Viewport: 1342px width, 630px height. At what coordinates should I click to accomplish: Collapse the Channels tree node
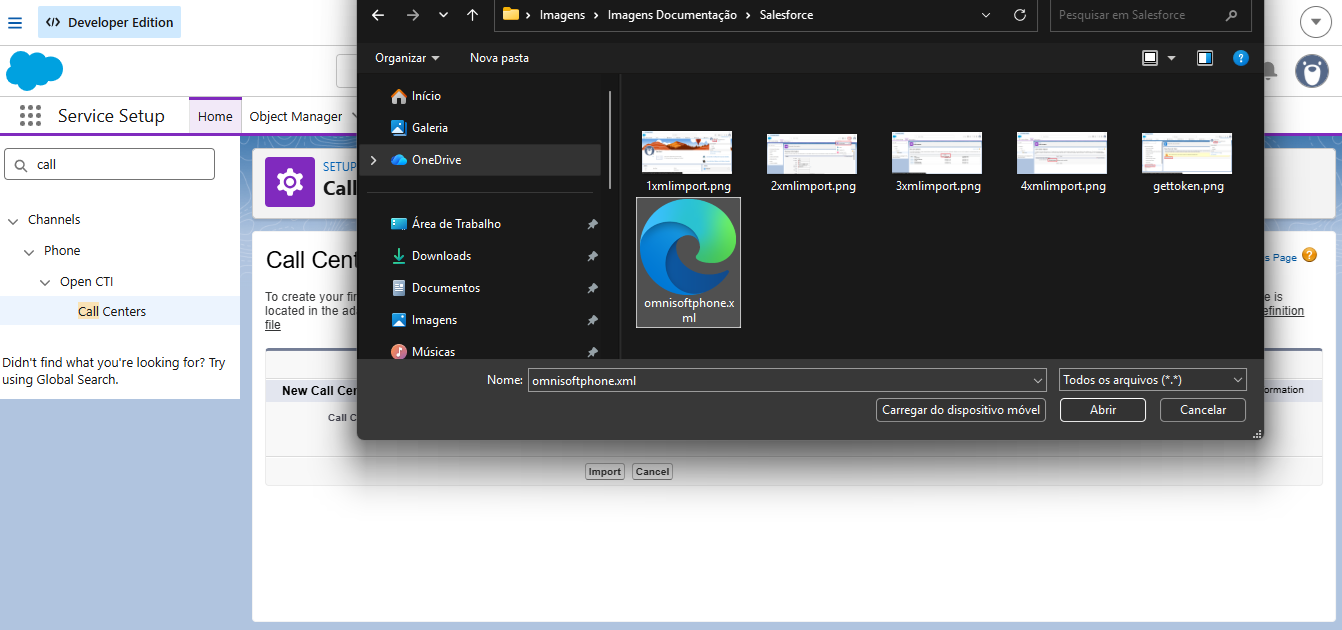point(14,220)
